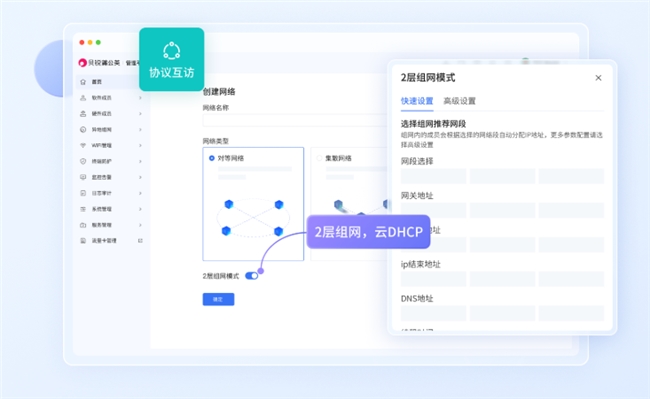Expand the 系统管理 chevron

(x=140, y=209)
